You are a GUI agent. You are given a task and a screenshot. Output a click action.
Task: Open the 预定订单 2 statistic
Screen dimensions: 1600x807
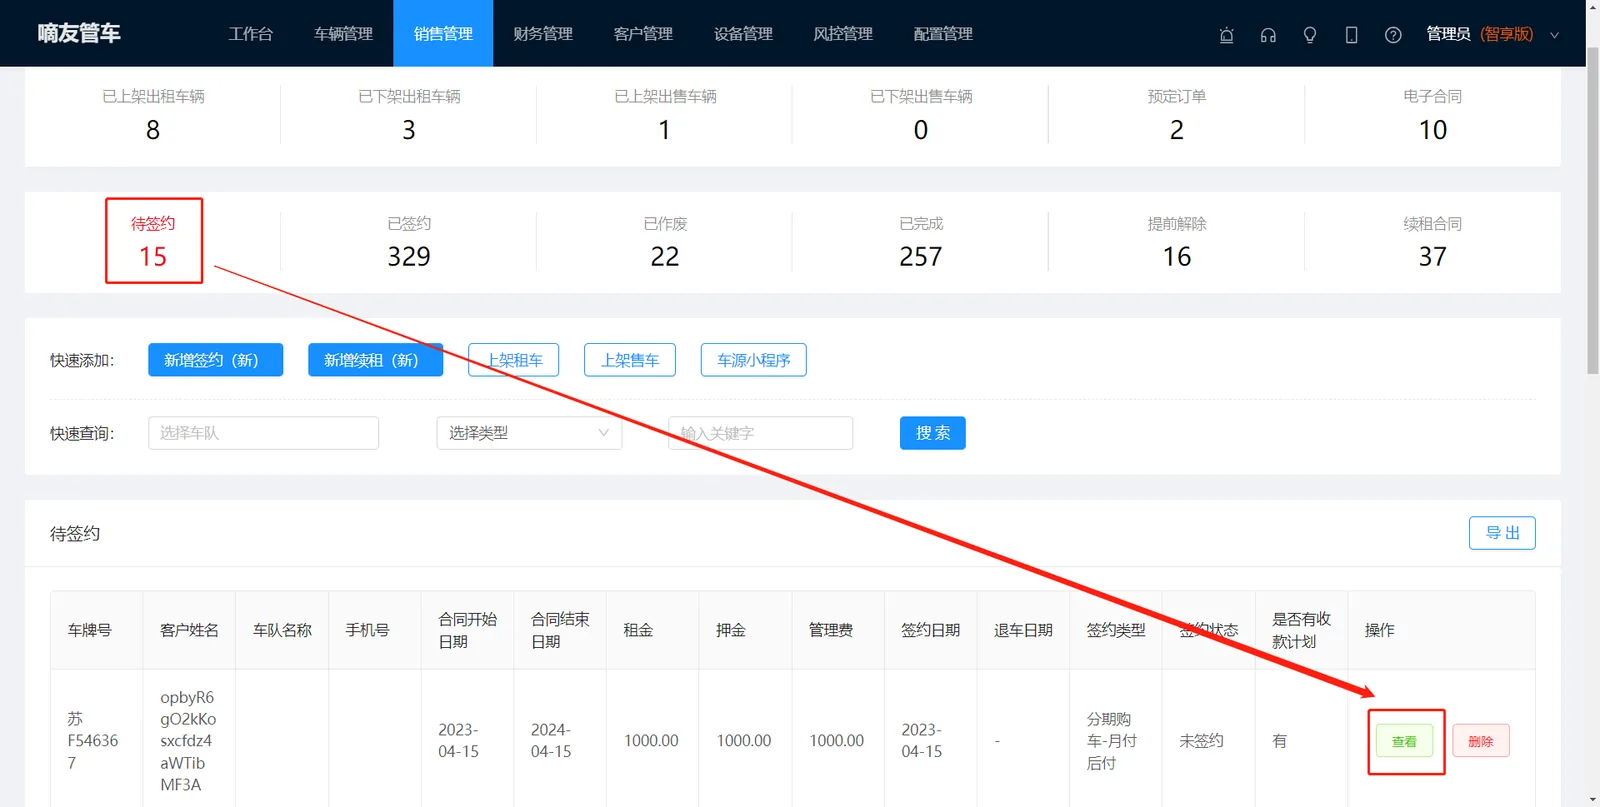[x=1177, y=114]
